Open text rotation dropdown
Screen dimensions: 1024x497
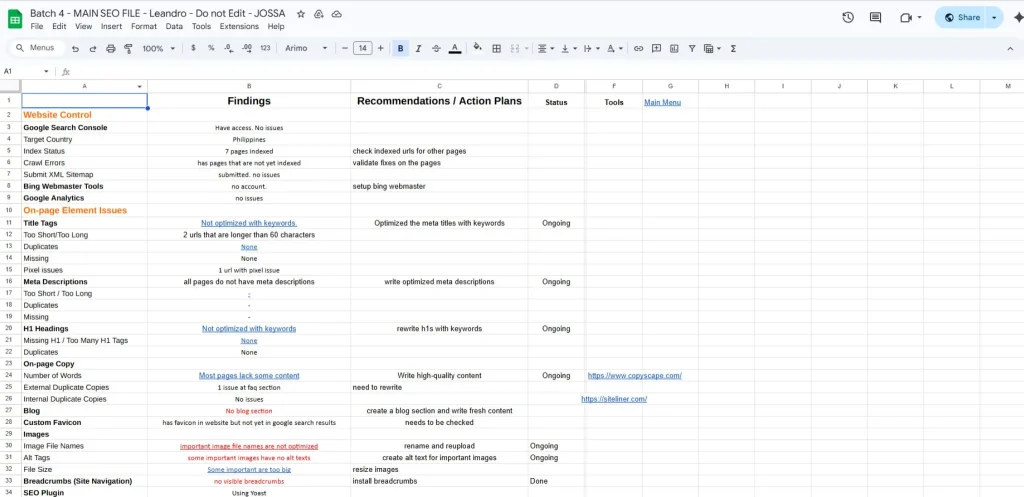coord(615,48)
